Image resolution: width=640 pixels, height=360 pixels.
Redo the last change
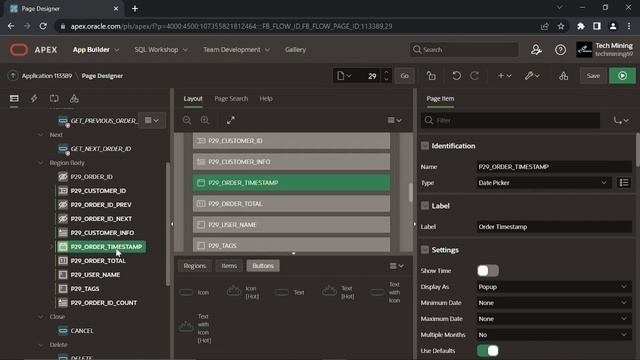pos(474,76)
